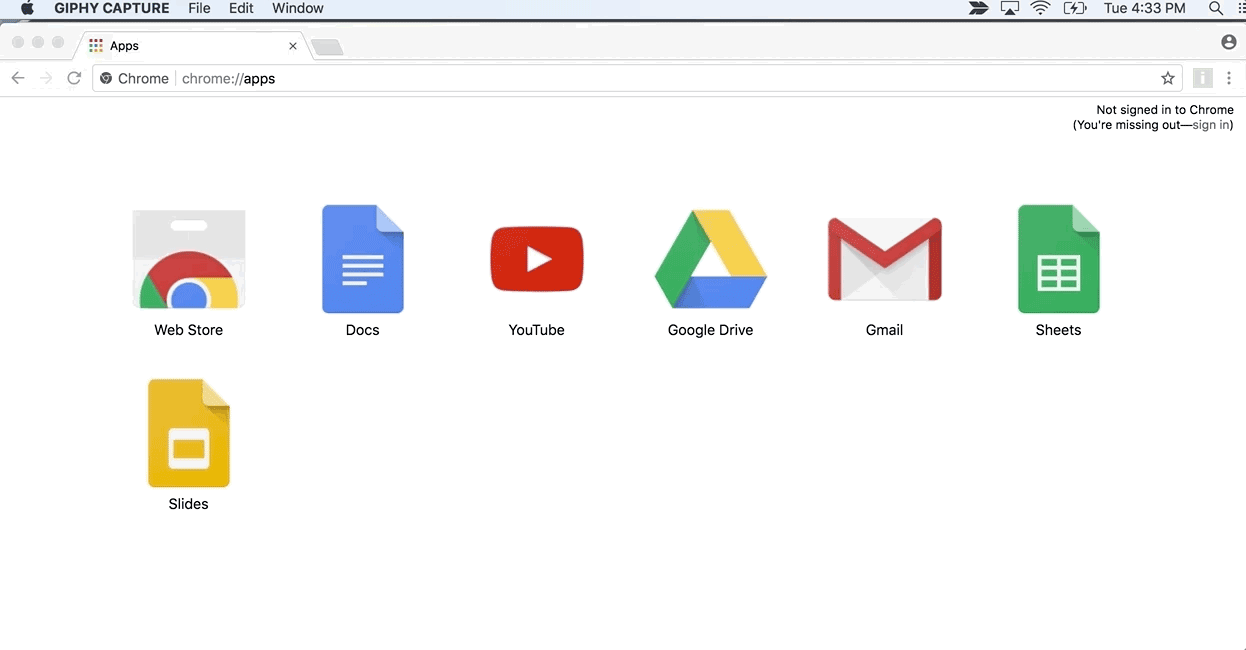This screenshot has width=1246, height=650.
Task: Click the Gmail label text
Action: pyautogui.click(x=885, y=330)
